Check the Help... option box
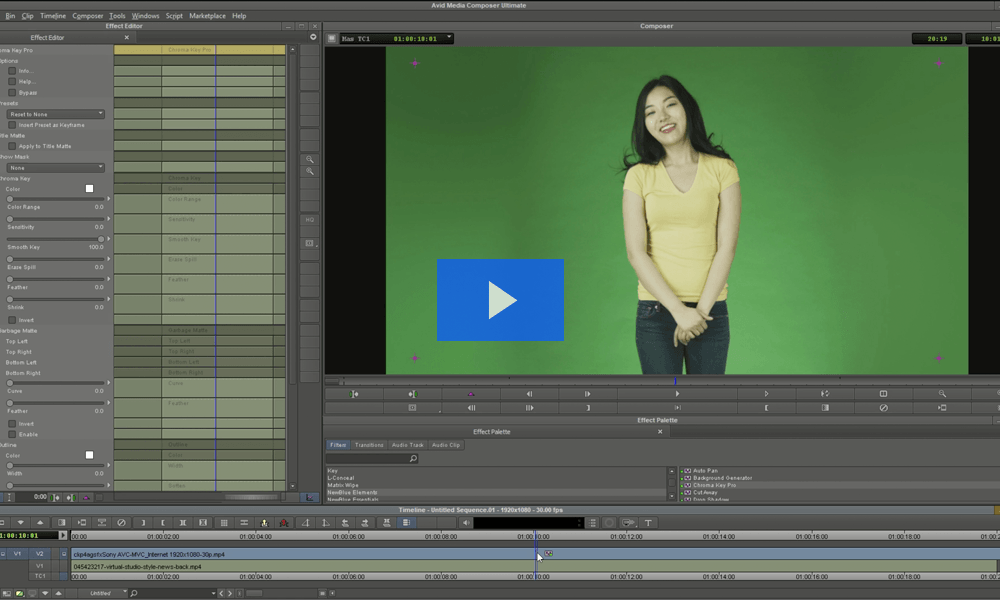Screen dimensions: 1000x600 click(12, 82)
